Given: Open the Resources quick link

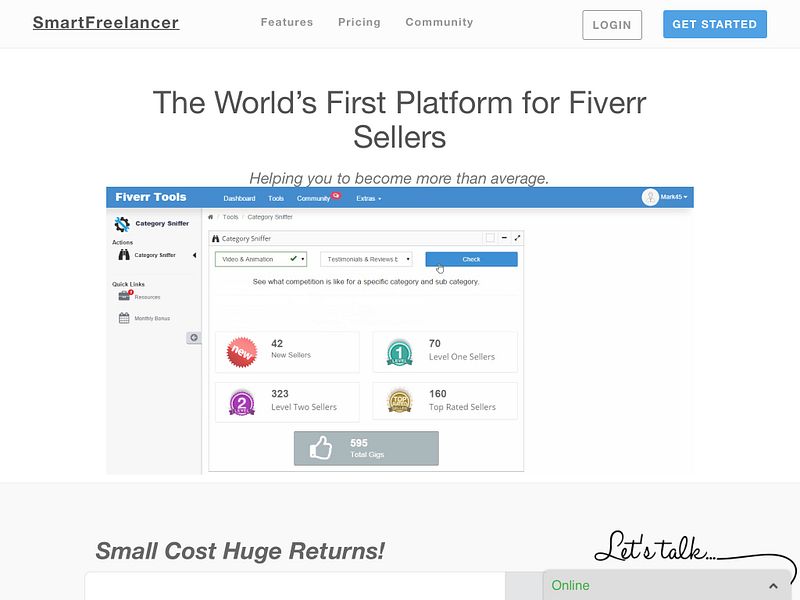Looking at the screenshot, I should (147, 297).
